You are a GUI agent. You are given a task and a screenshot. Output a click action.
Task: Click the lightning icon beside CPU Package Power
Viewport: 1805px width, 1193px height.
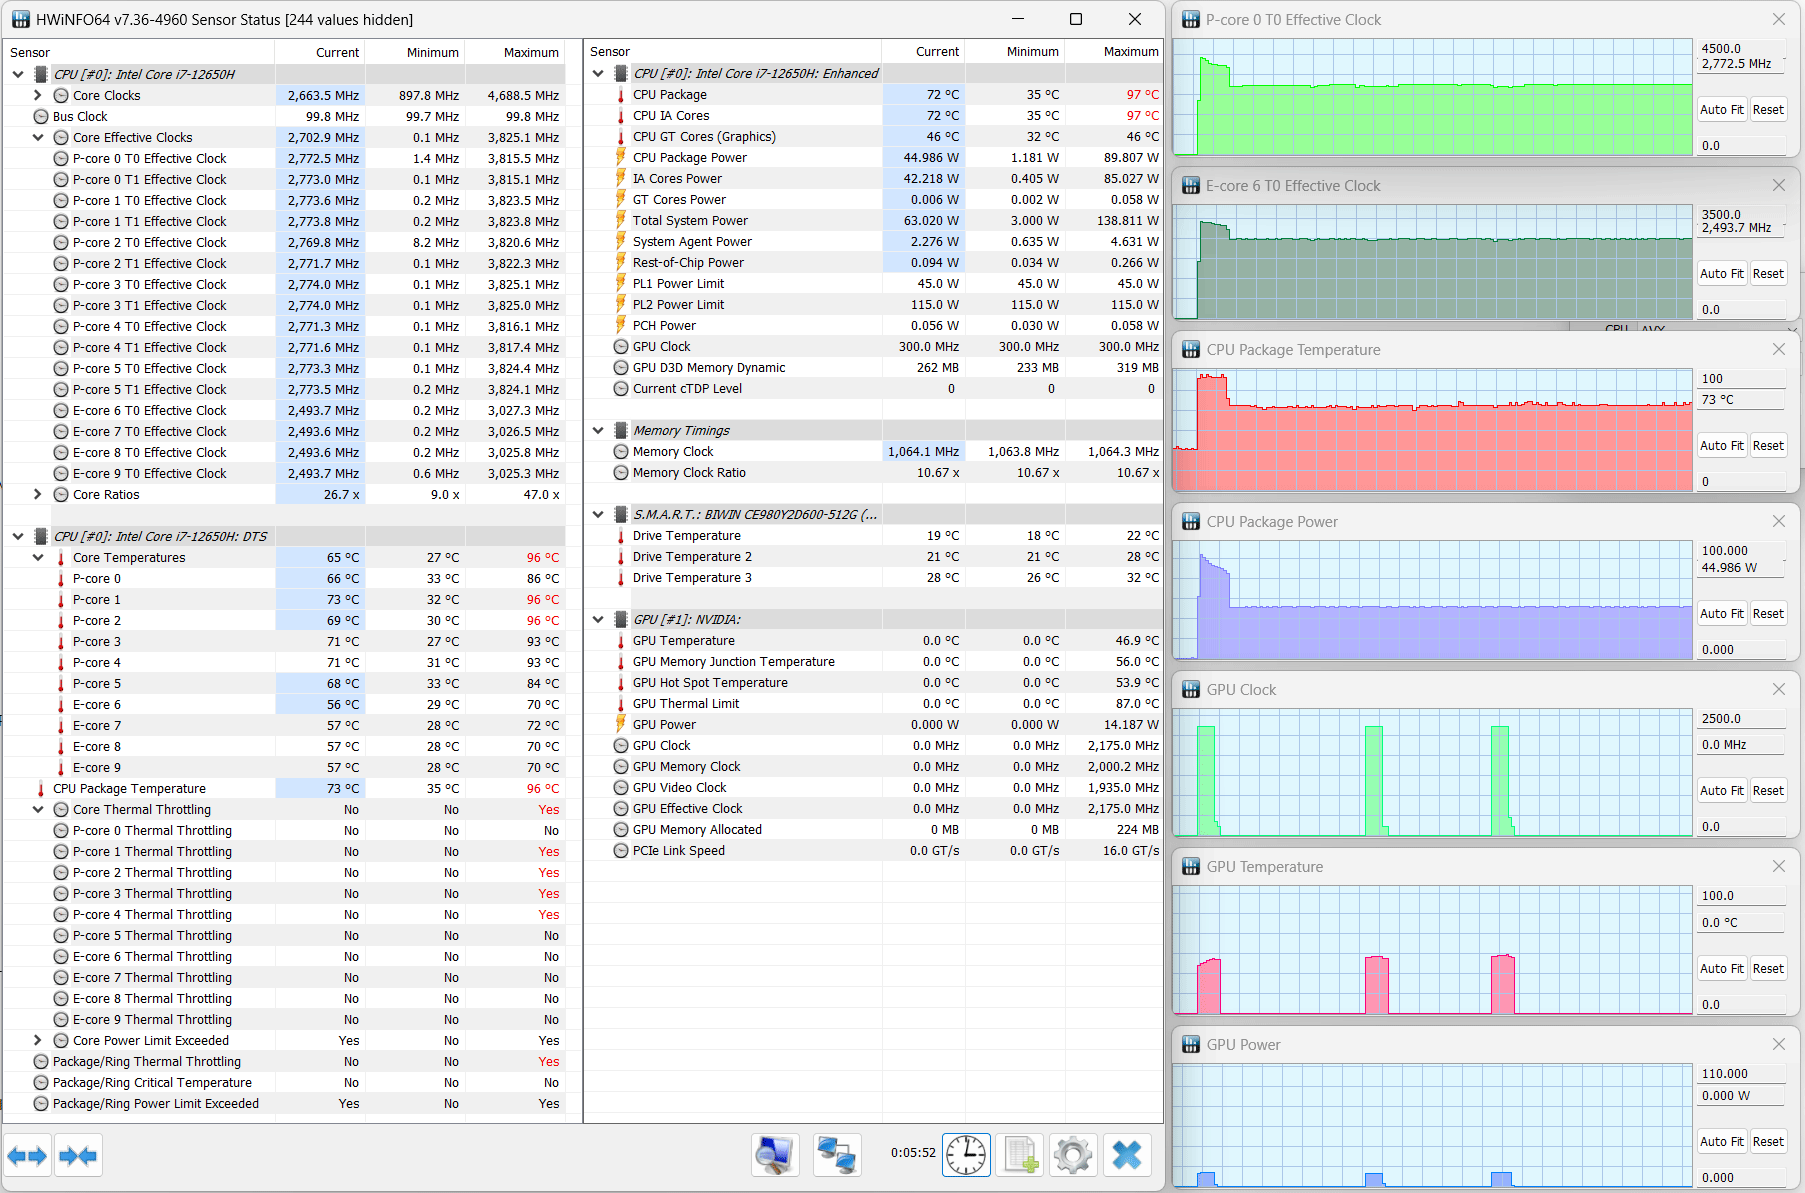621,158
